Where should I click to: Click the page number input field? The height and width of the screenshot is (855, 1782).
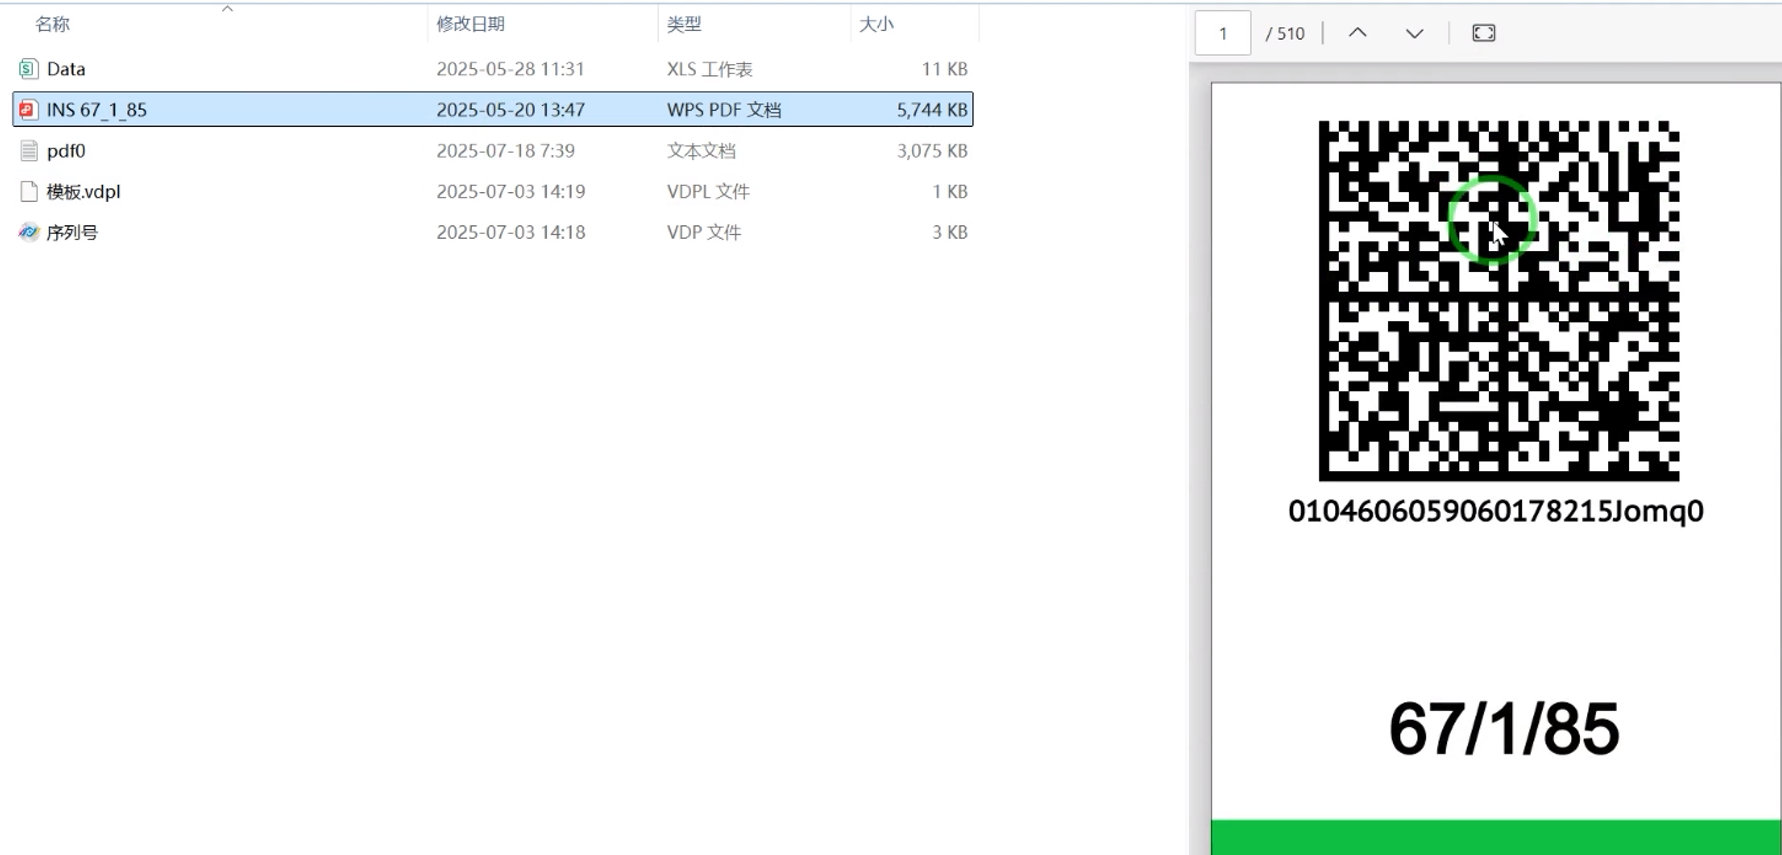point(1223,33)
